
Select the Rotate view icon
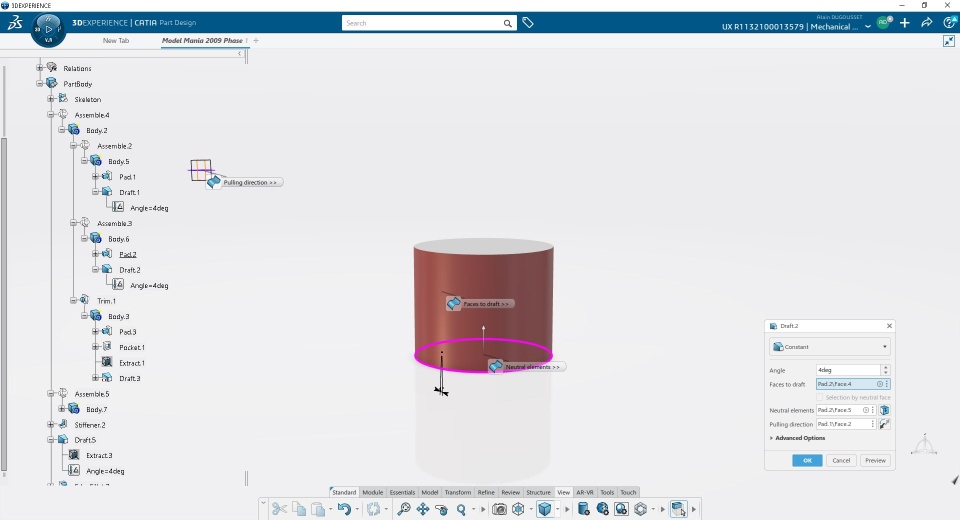tap(441, 509)
